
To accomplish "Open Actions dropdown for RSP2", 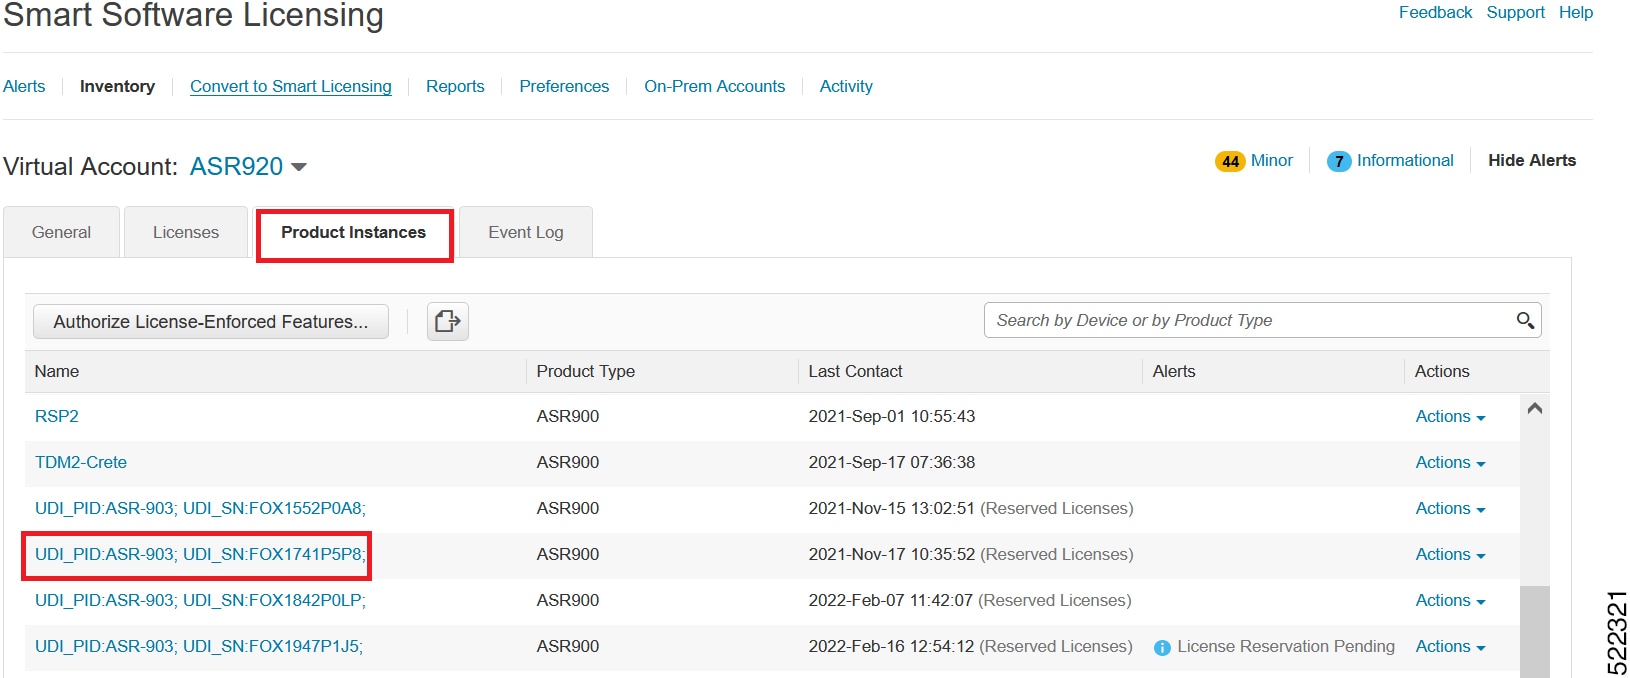I will coord(1450,417).
